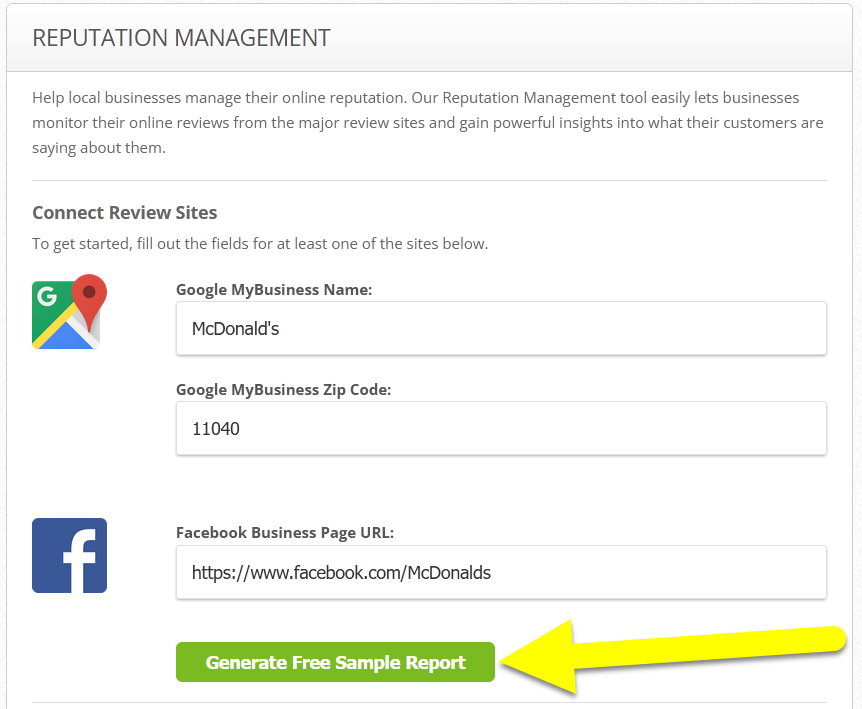
Task: Click the Google Maps icon
Action: tap(69, 312)
